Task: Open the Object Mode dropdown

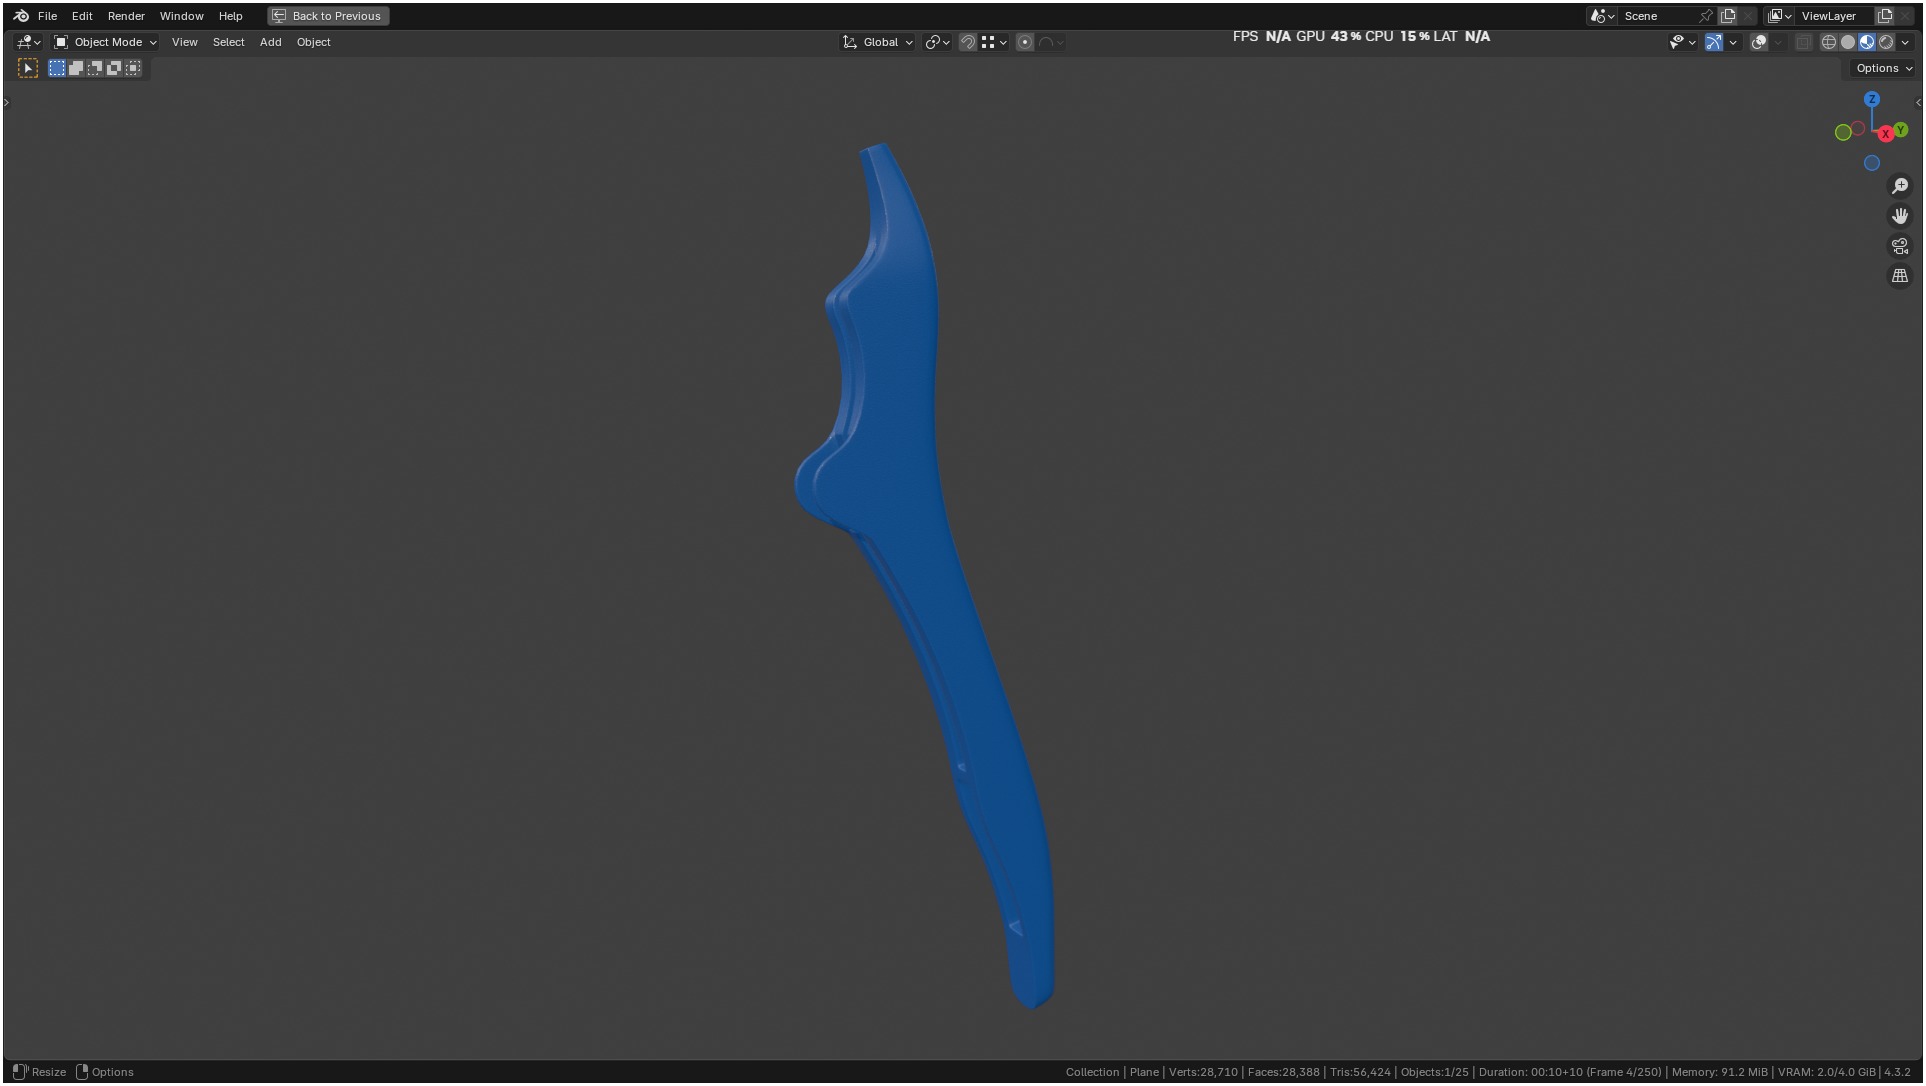Action: point(105,42)
